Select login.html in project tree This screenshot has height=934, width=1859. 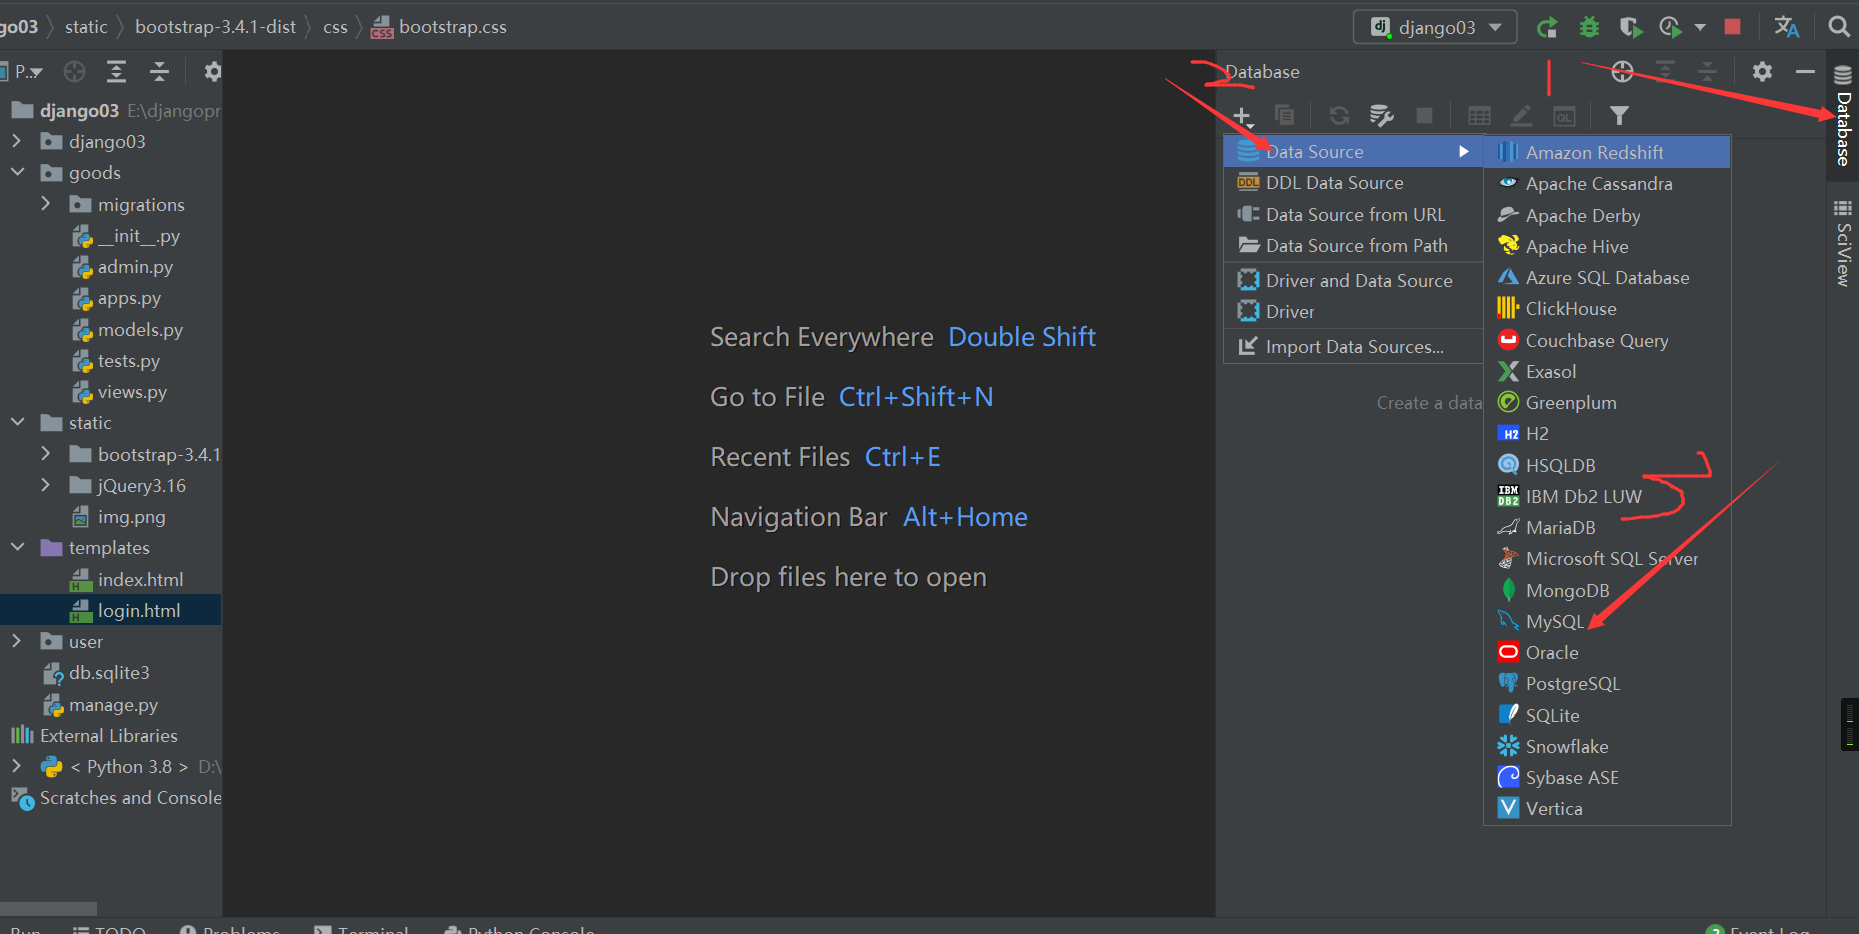[x=111, y=610]
